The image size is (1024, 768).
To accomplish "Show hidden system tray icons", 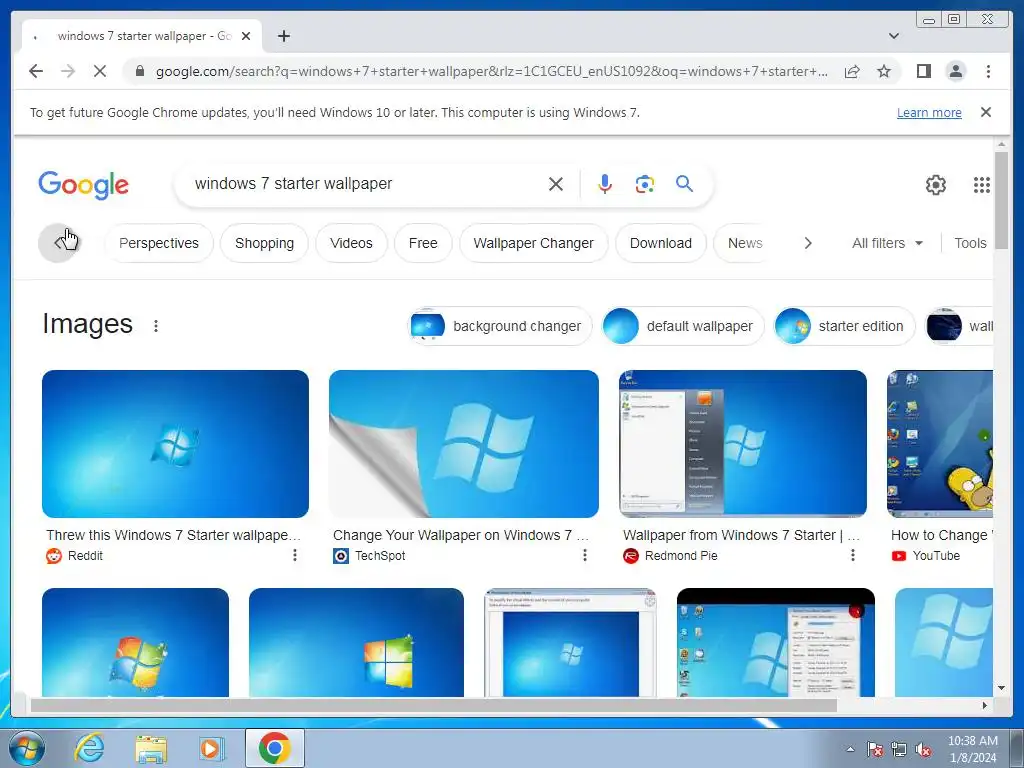I will pyautogui.click(x=850, y=749).
